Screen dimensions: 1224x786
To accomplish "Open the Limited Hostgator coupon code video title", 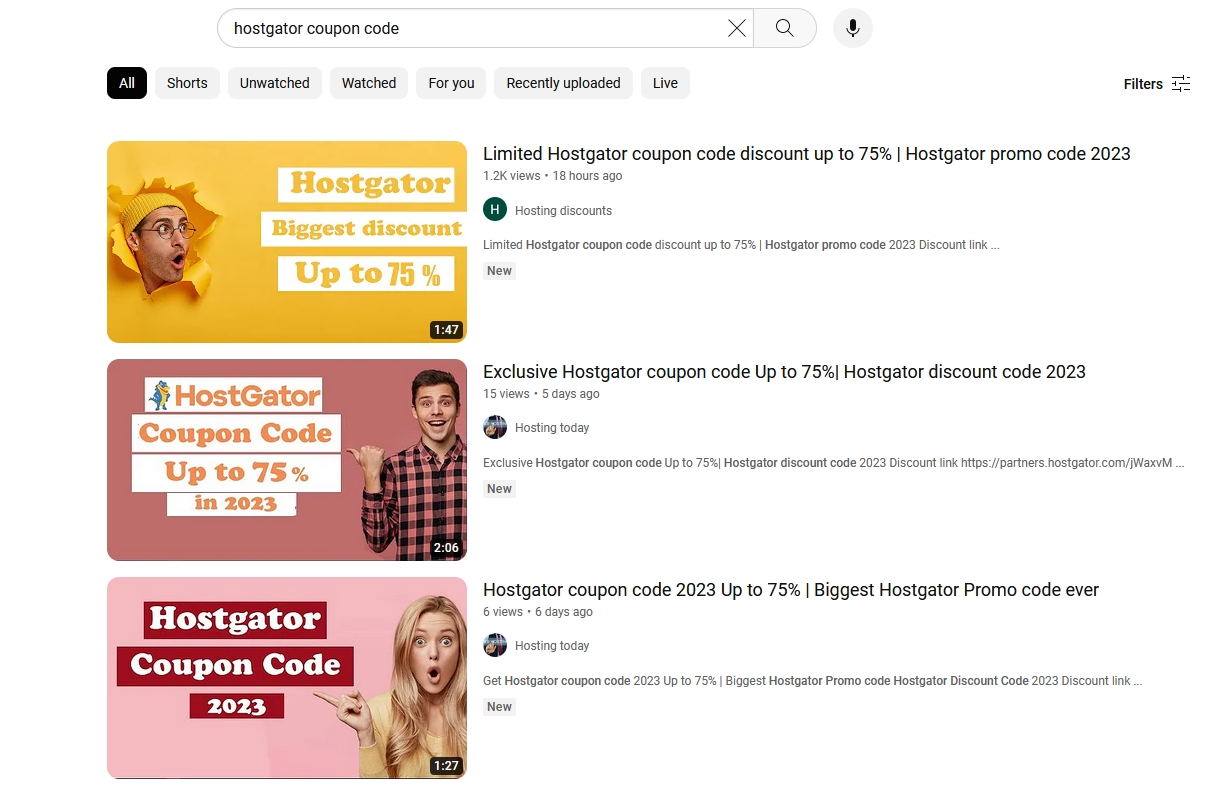I will coord(807,154).
